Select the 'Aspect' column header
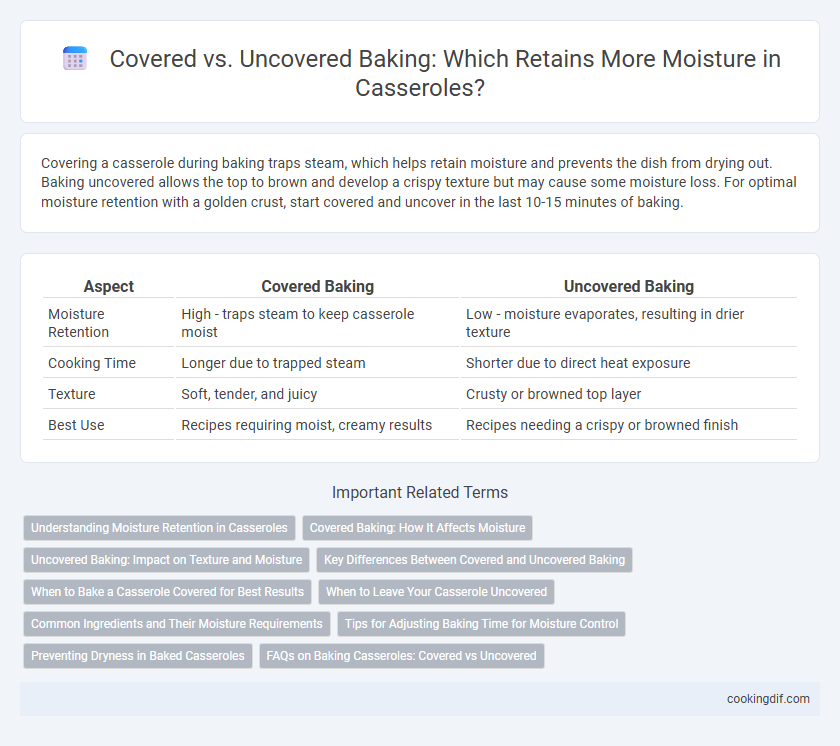 coord(109,287)
